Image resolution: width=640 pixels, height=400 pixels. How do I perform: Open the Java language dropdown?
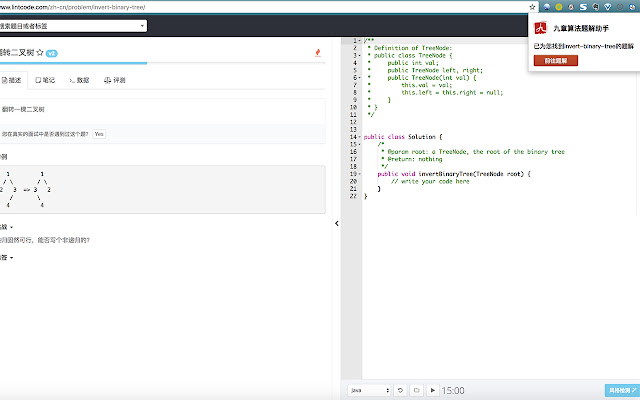(368, 390)
